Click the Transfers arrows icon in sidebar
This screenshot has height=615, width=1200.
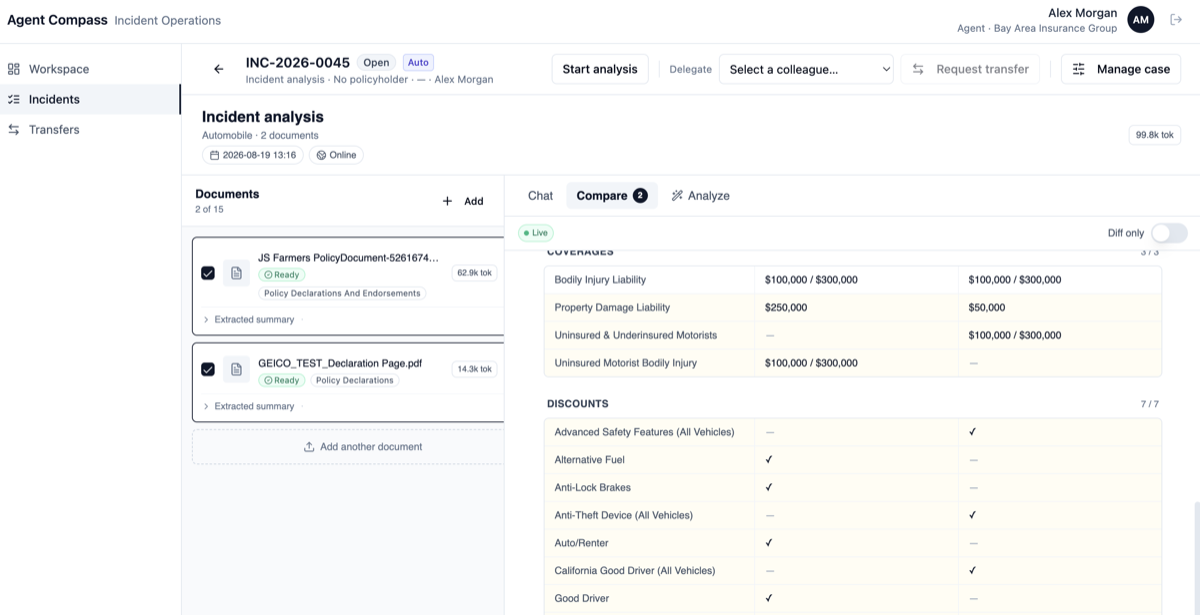(14, 129)
